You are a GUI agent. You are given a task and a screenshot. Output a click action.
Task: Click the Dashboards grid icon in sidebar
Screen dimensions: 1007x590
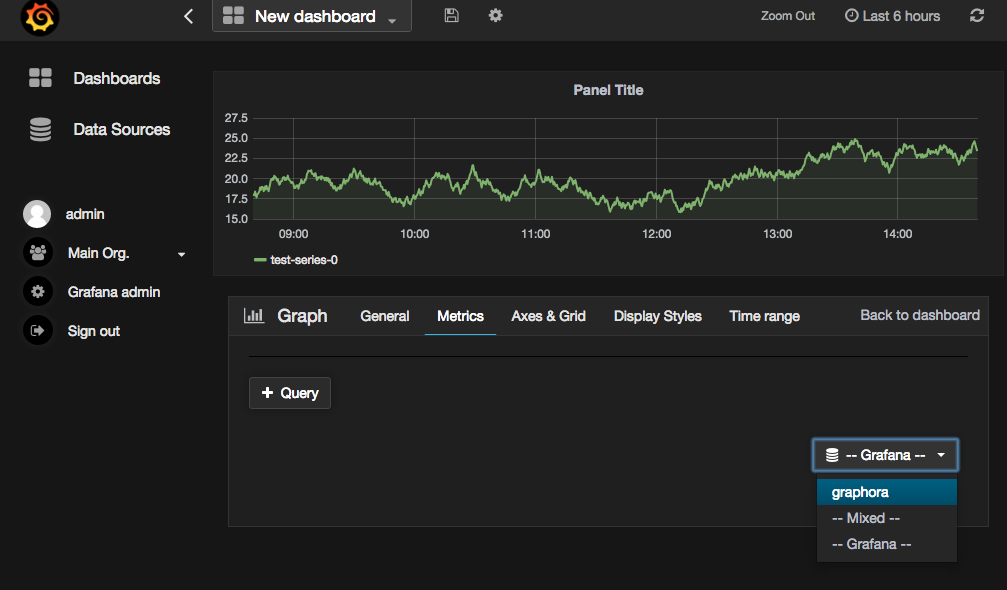[40, 78]
